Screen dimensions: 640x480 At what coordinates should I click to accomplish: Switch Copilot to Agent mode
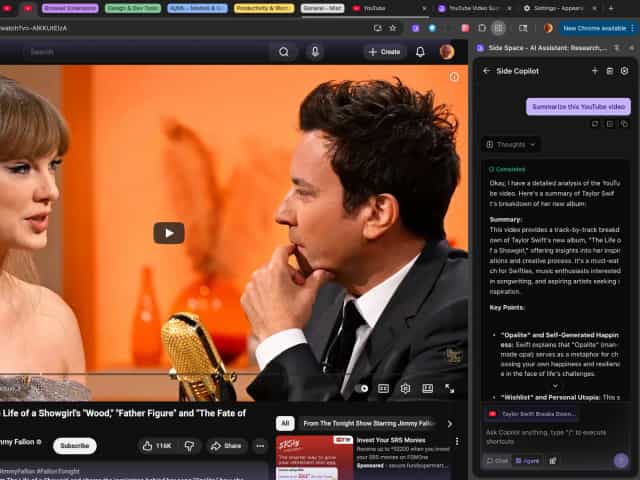(526, 461)
